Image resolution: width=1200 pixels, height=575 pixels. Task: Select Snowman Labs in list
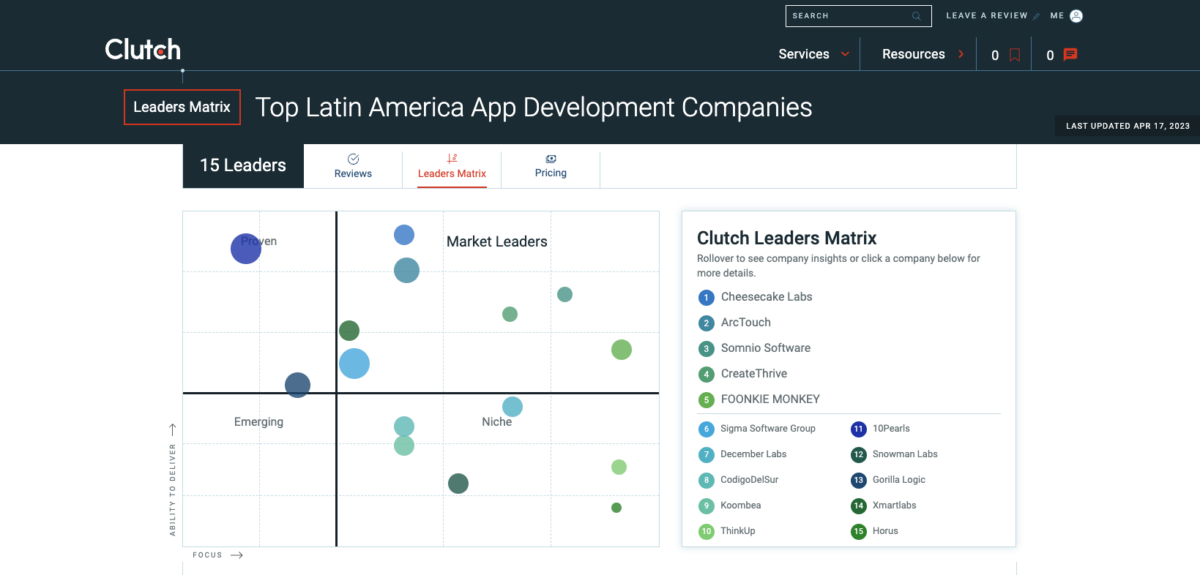(905, 454)
